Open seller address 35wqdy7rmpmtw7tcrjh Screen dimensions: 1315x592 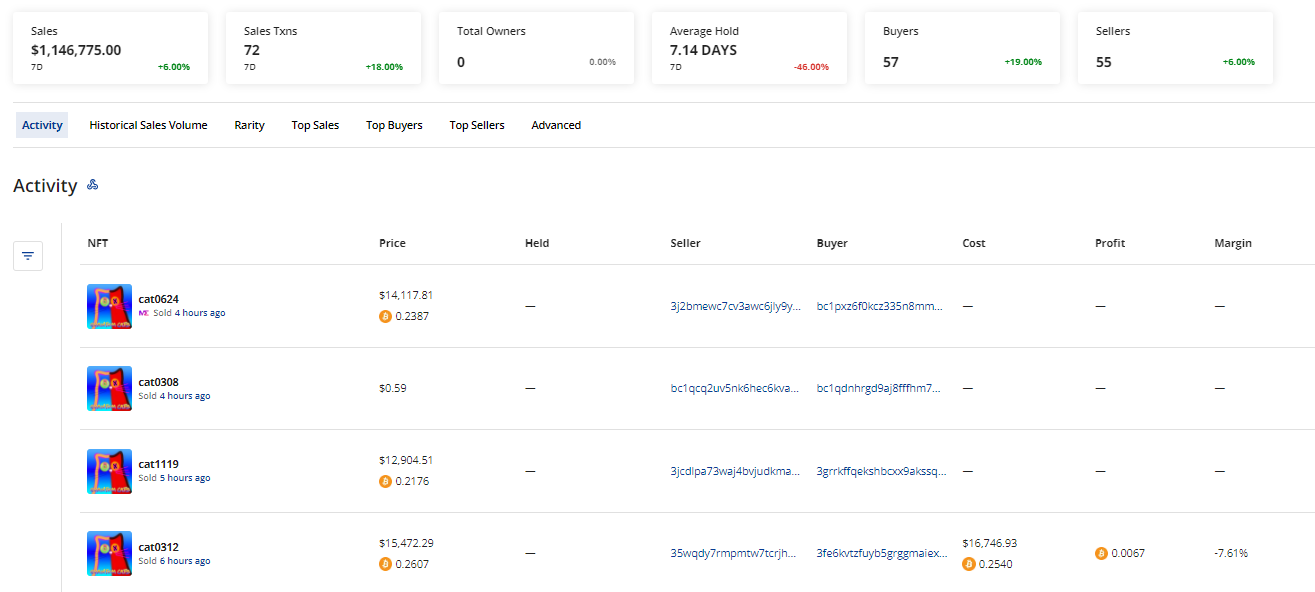734,553
